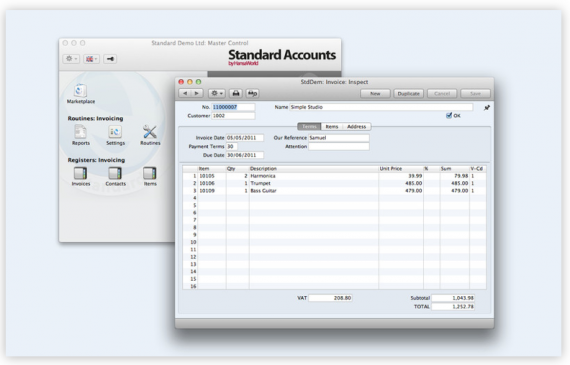Viewport: 570px width, 365px height.
Task: Switch to the Address tab
Action: click(x=357, y=127)
